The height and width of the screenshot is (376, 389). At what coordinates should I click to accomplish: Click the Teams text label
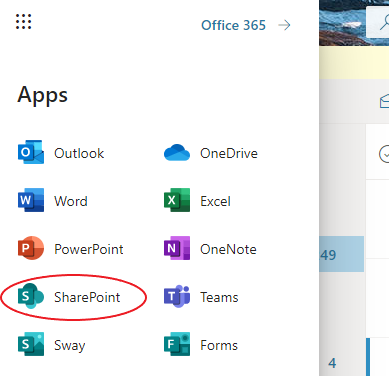tap(219, 297)
